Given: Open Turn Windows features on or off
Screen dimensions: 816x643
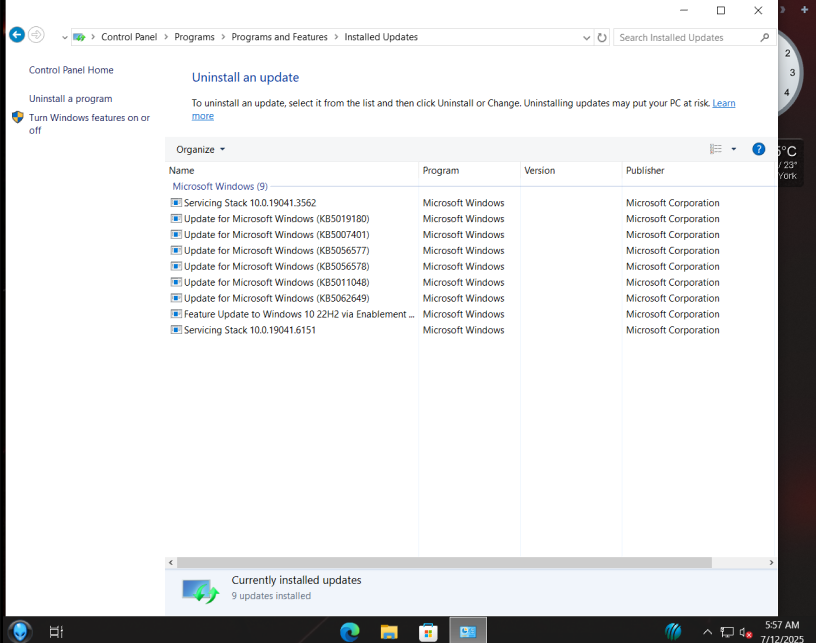Looking at the screenshot, I should [89, 124].
